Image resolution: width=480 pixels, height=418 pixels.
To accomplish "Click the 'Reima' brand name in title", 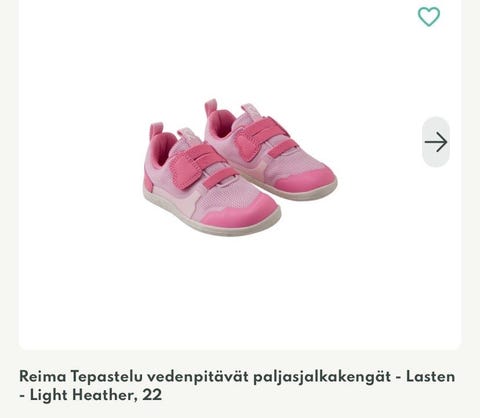I will pos(43,377).
